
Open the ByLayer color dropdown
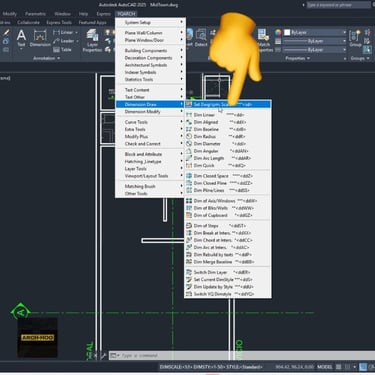click(x=315, y=32)
